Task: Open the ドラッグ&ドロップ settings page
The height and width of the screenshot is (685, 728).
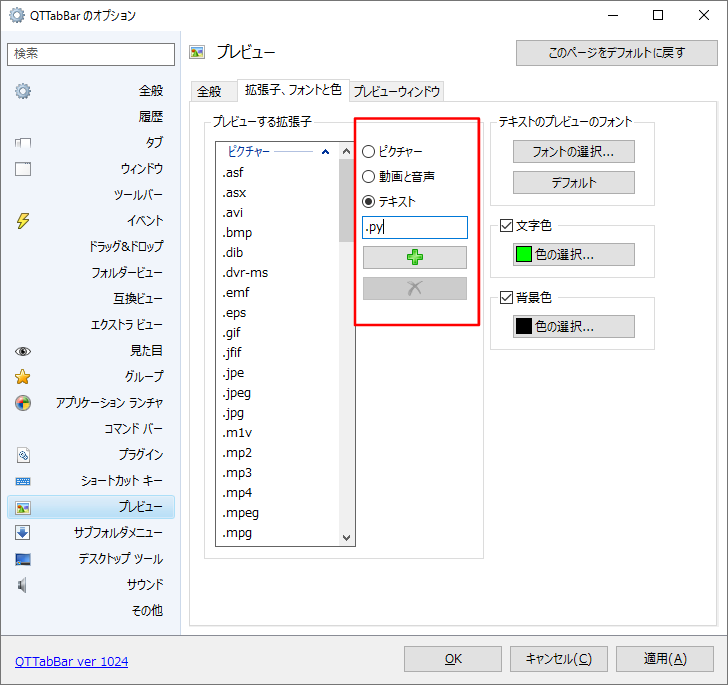Action: 126,246
